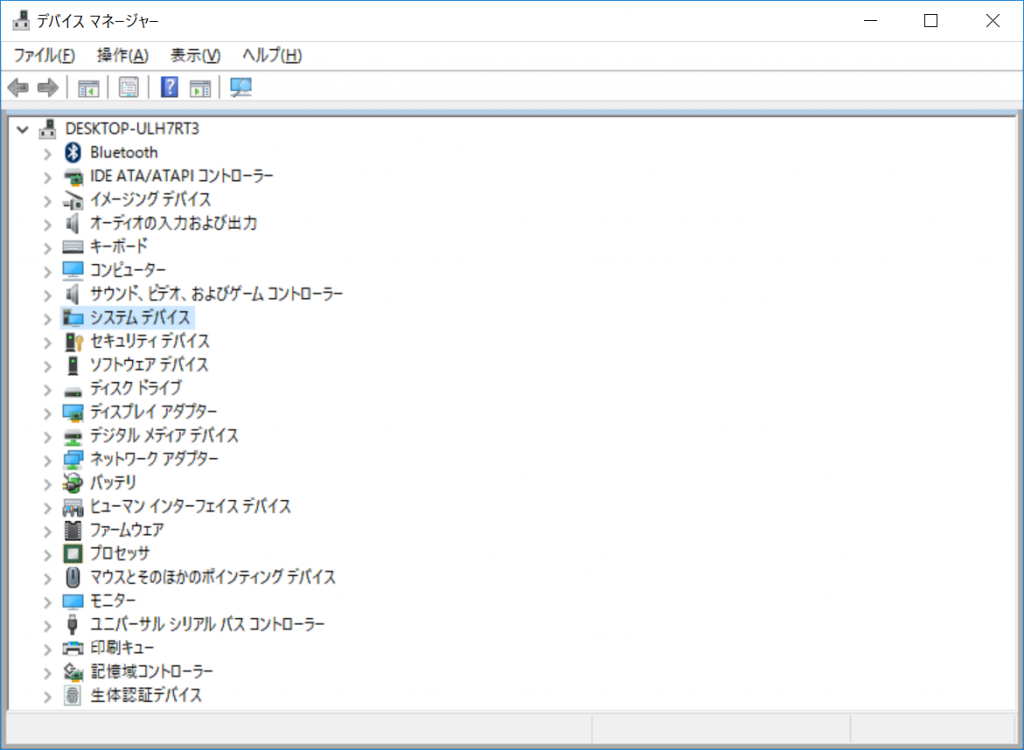Screen dimensions: 1024x750
Task: Click the computer icon beside コンピューター
Action: click(x=72, y=270)
